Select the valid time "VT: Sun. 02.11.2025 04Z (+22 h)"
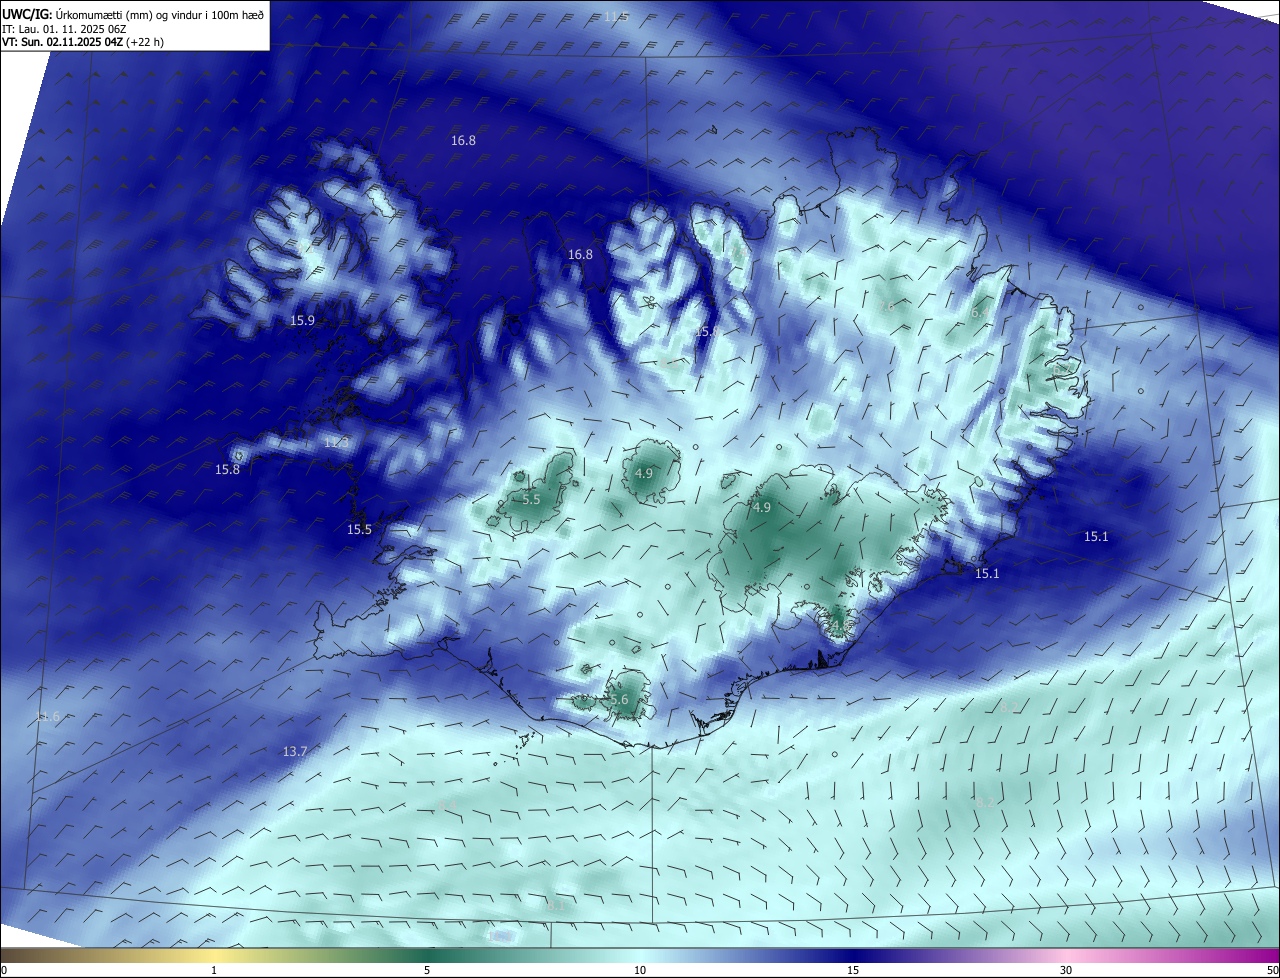The image size is (1280, 978). coord(83,41)
